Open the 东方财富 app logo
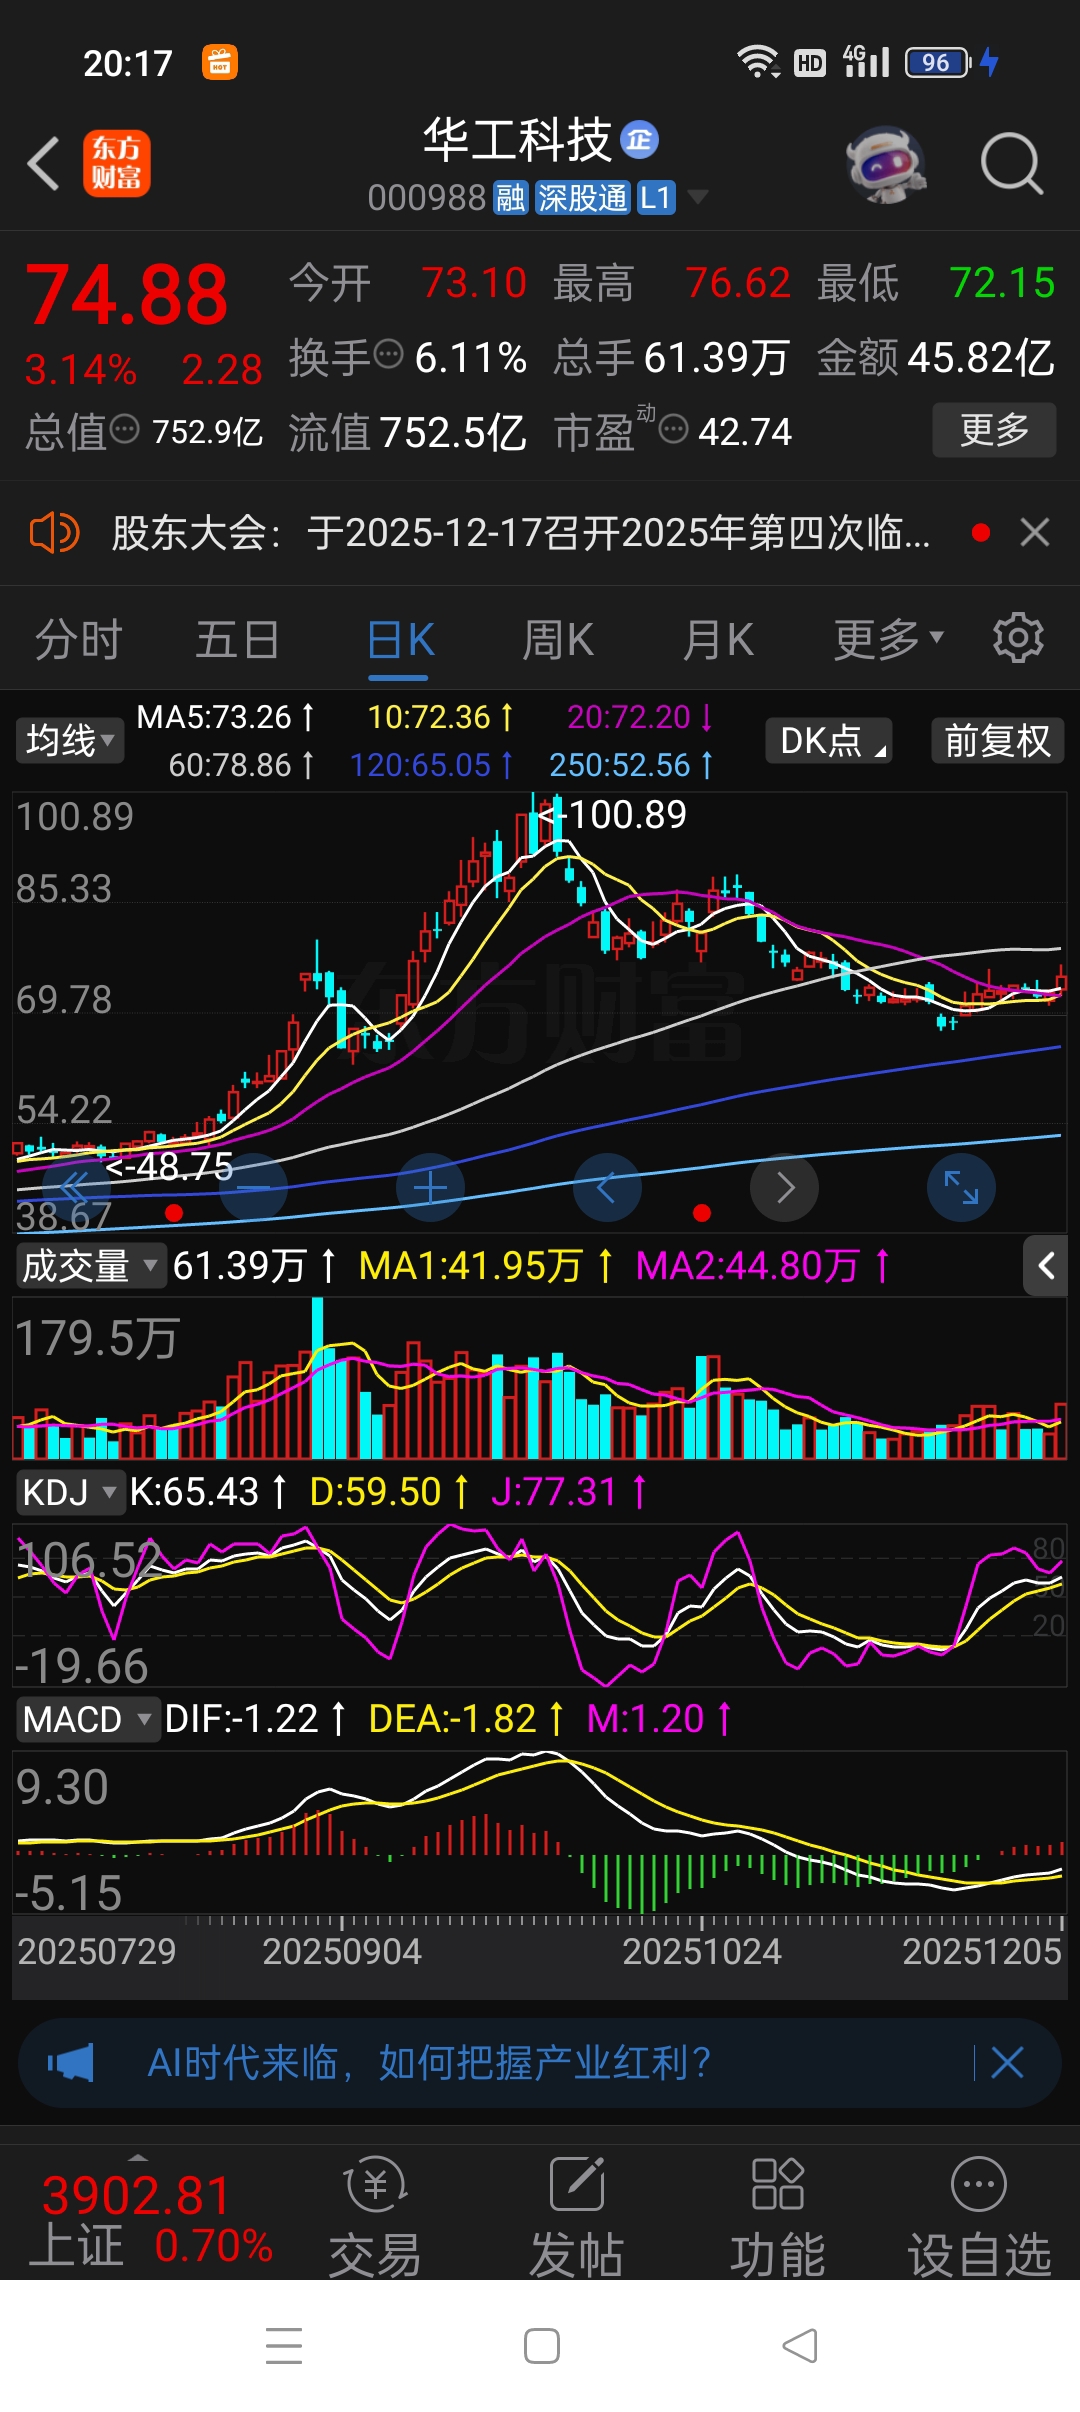Image resolution: width=1080 pixels, height=2412 pixels. click(x=117, y=163)
